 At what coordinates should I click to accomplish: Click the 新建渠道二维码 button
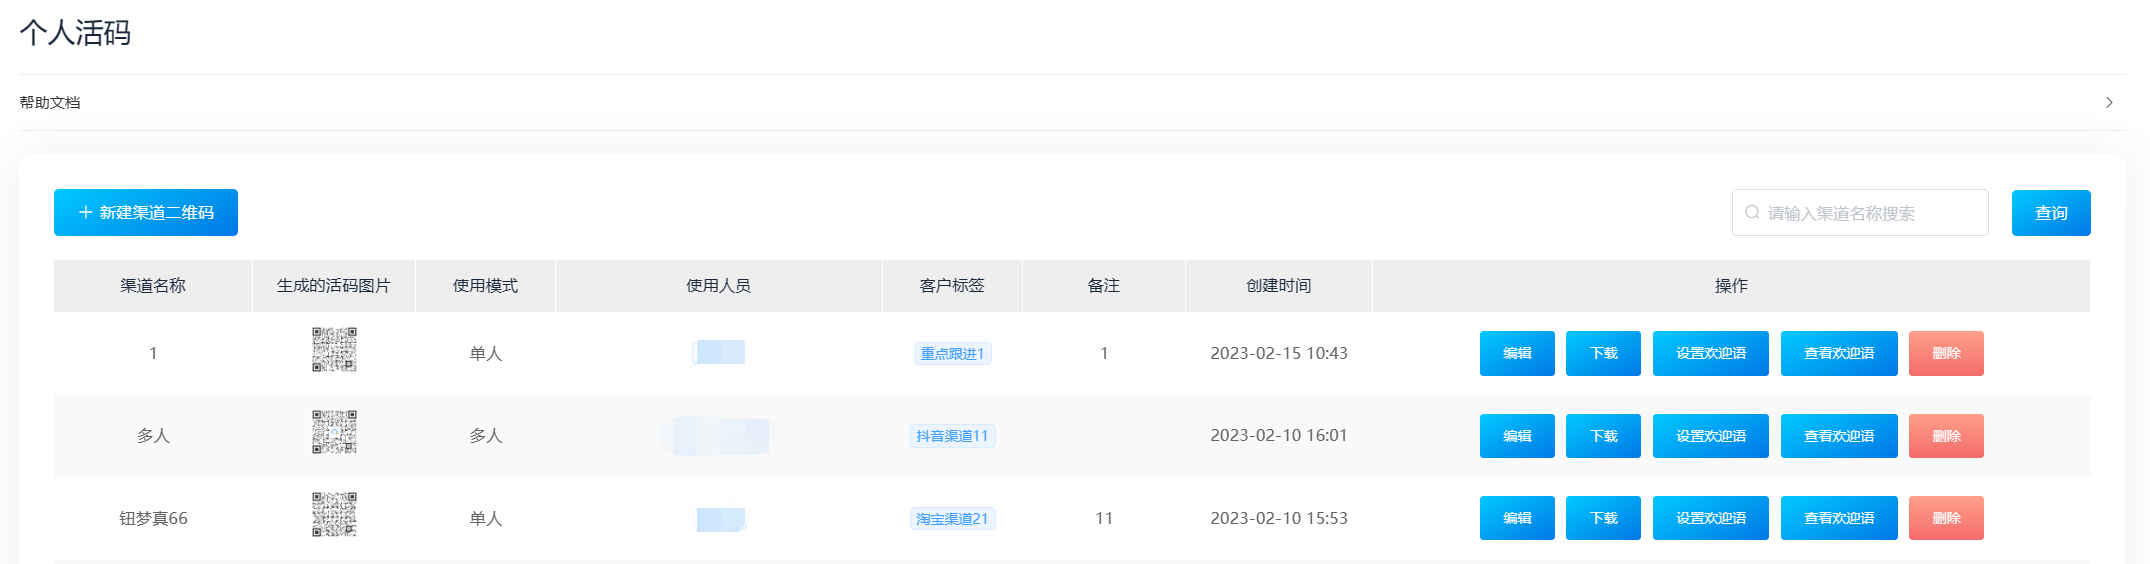tap(146, 213)
